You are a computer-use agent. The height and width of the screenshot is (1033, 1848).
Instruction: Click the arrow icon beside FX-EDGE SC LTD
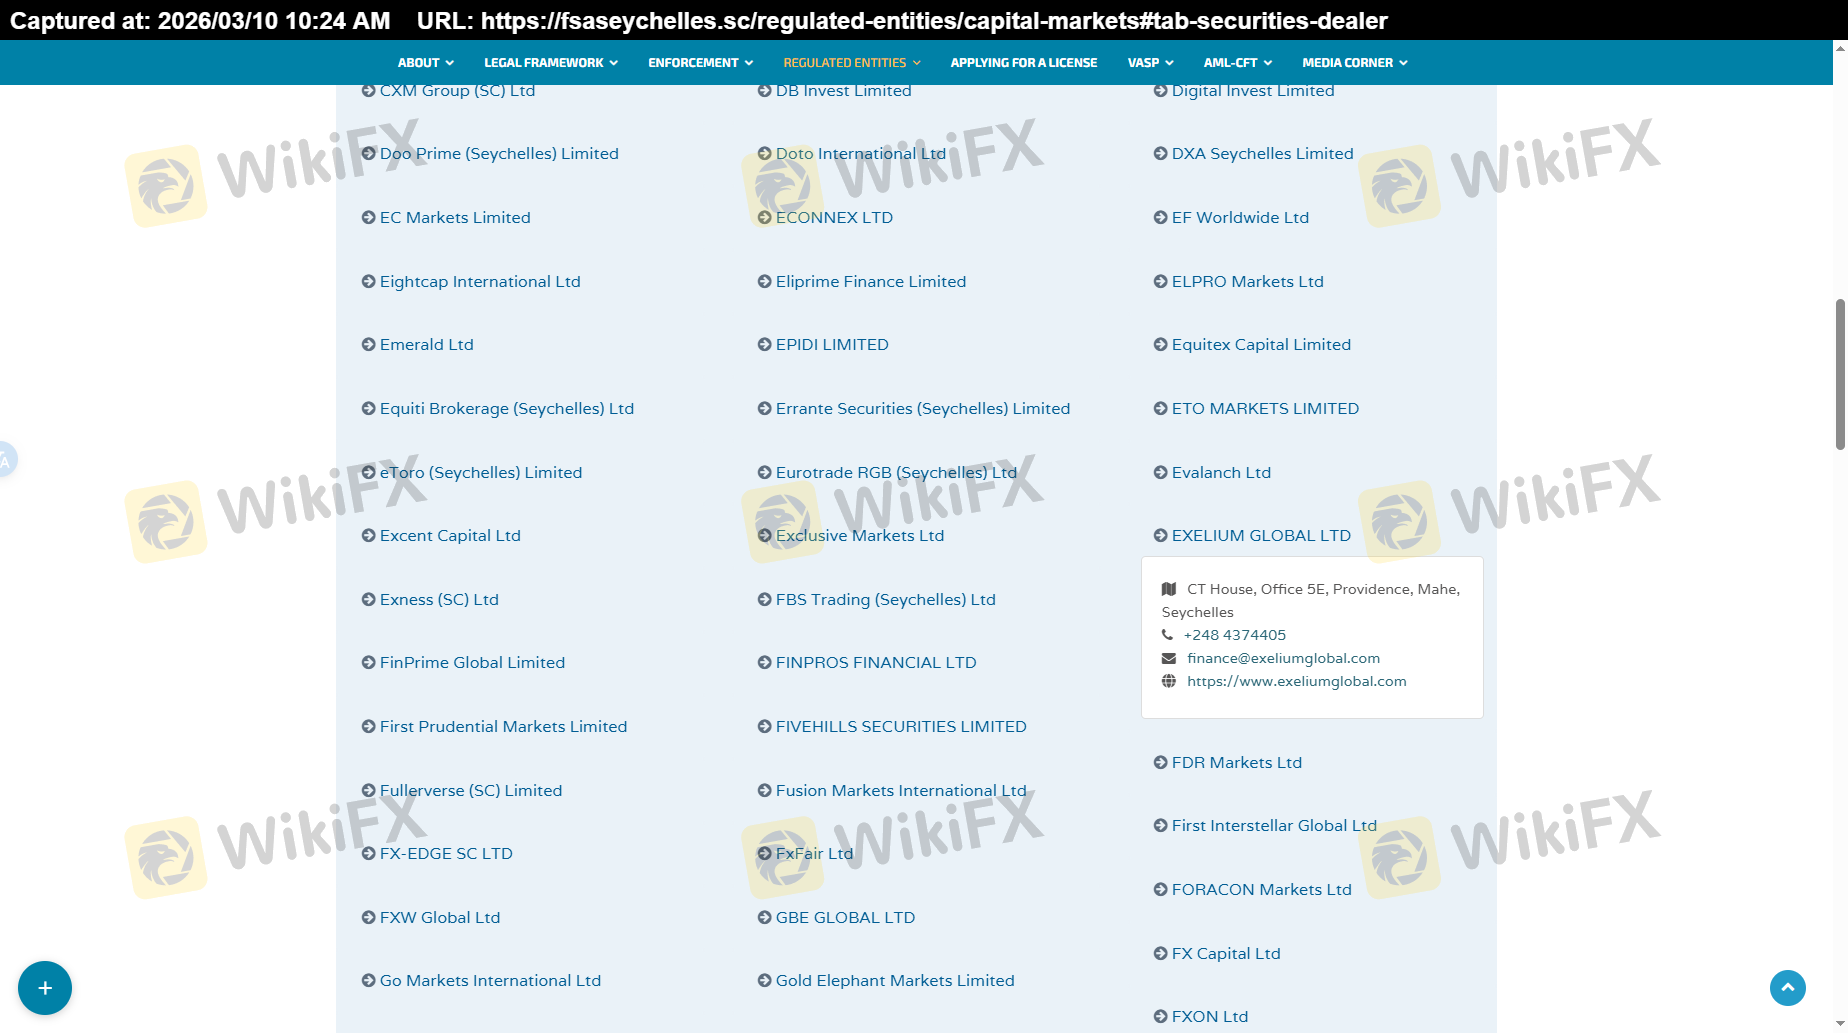(368, 854)
